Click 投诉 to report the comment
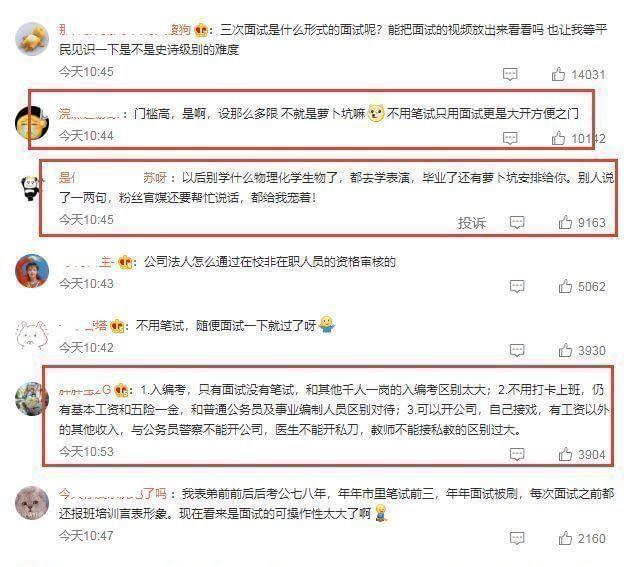The width and height of the screenshot is (627, 567). tap(472, 223)
